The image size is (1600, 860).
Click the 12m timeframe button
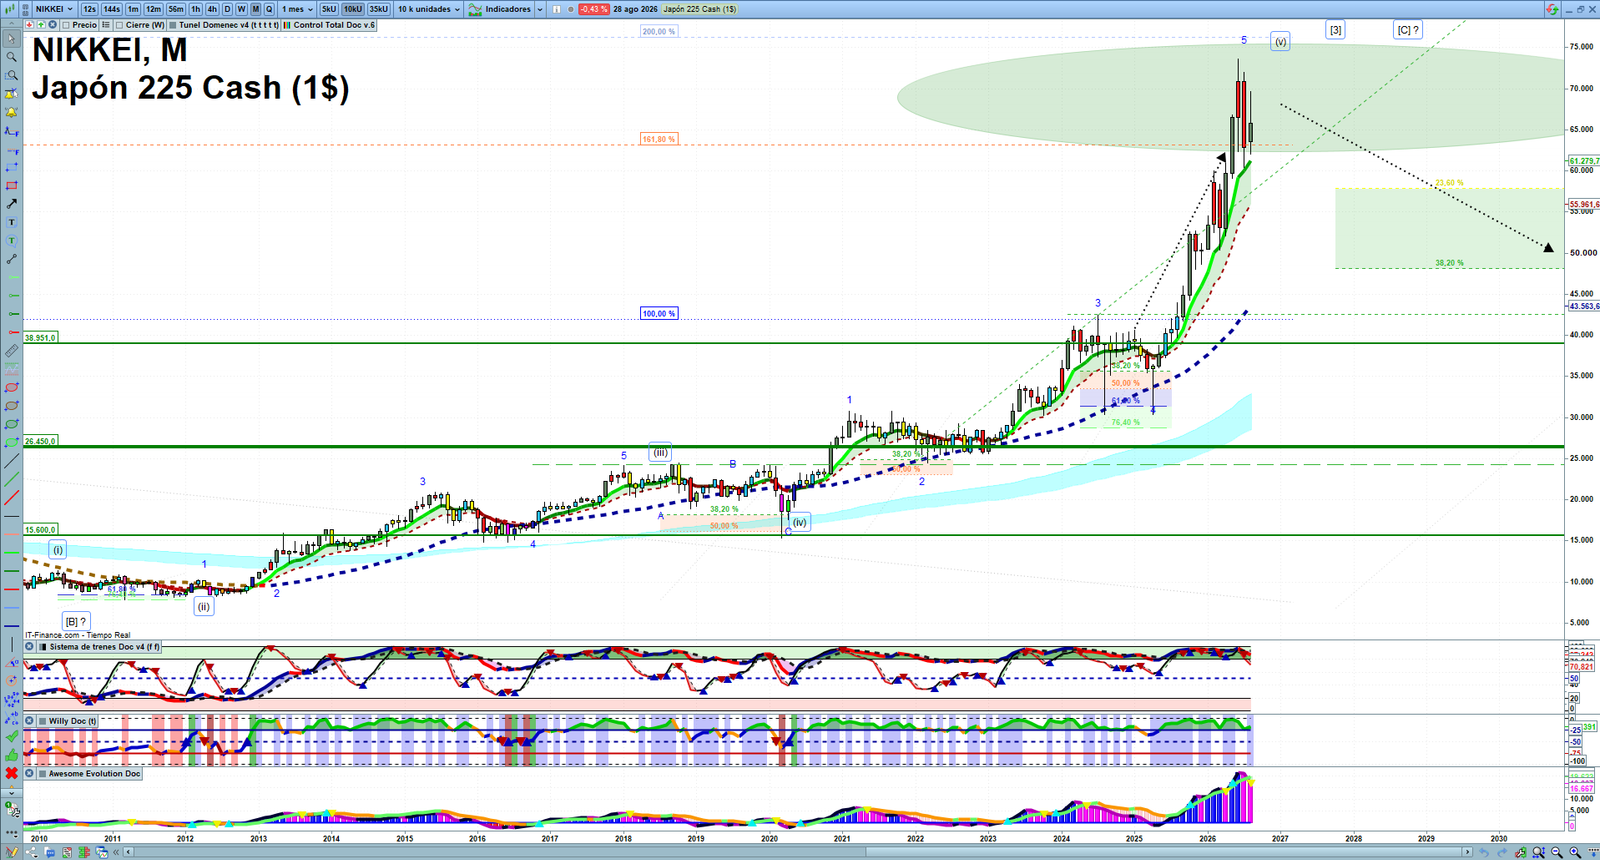pos(153,9)
